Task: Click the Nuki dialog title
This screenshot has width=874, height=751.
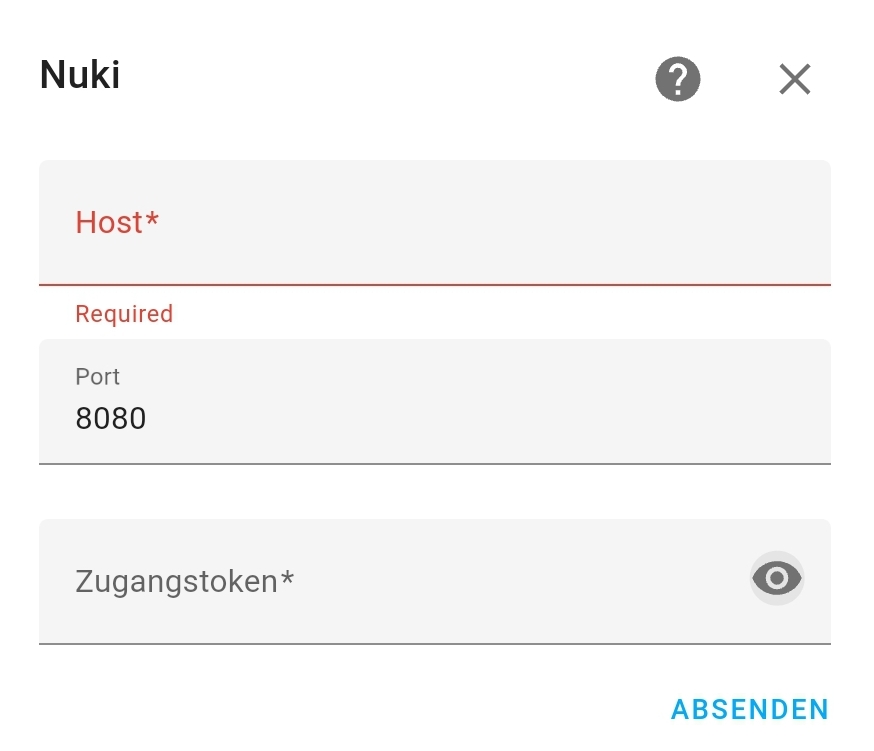Action: click(x=80, y=75)
